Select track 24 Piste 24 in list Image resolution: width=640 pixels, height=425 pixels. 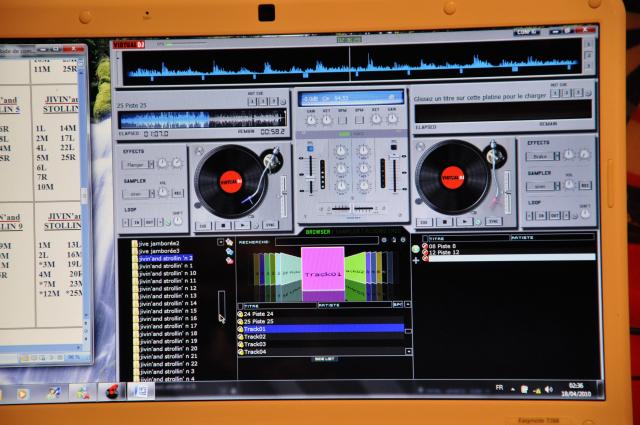[320, 314]
